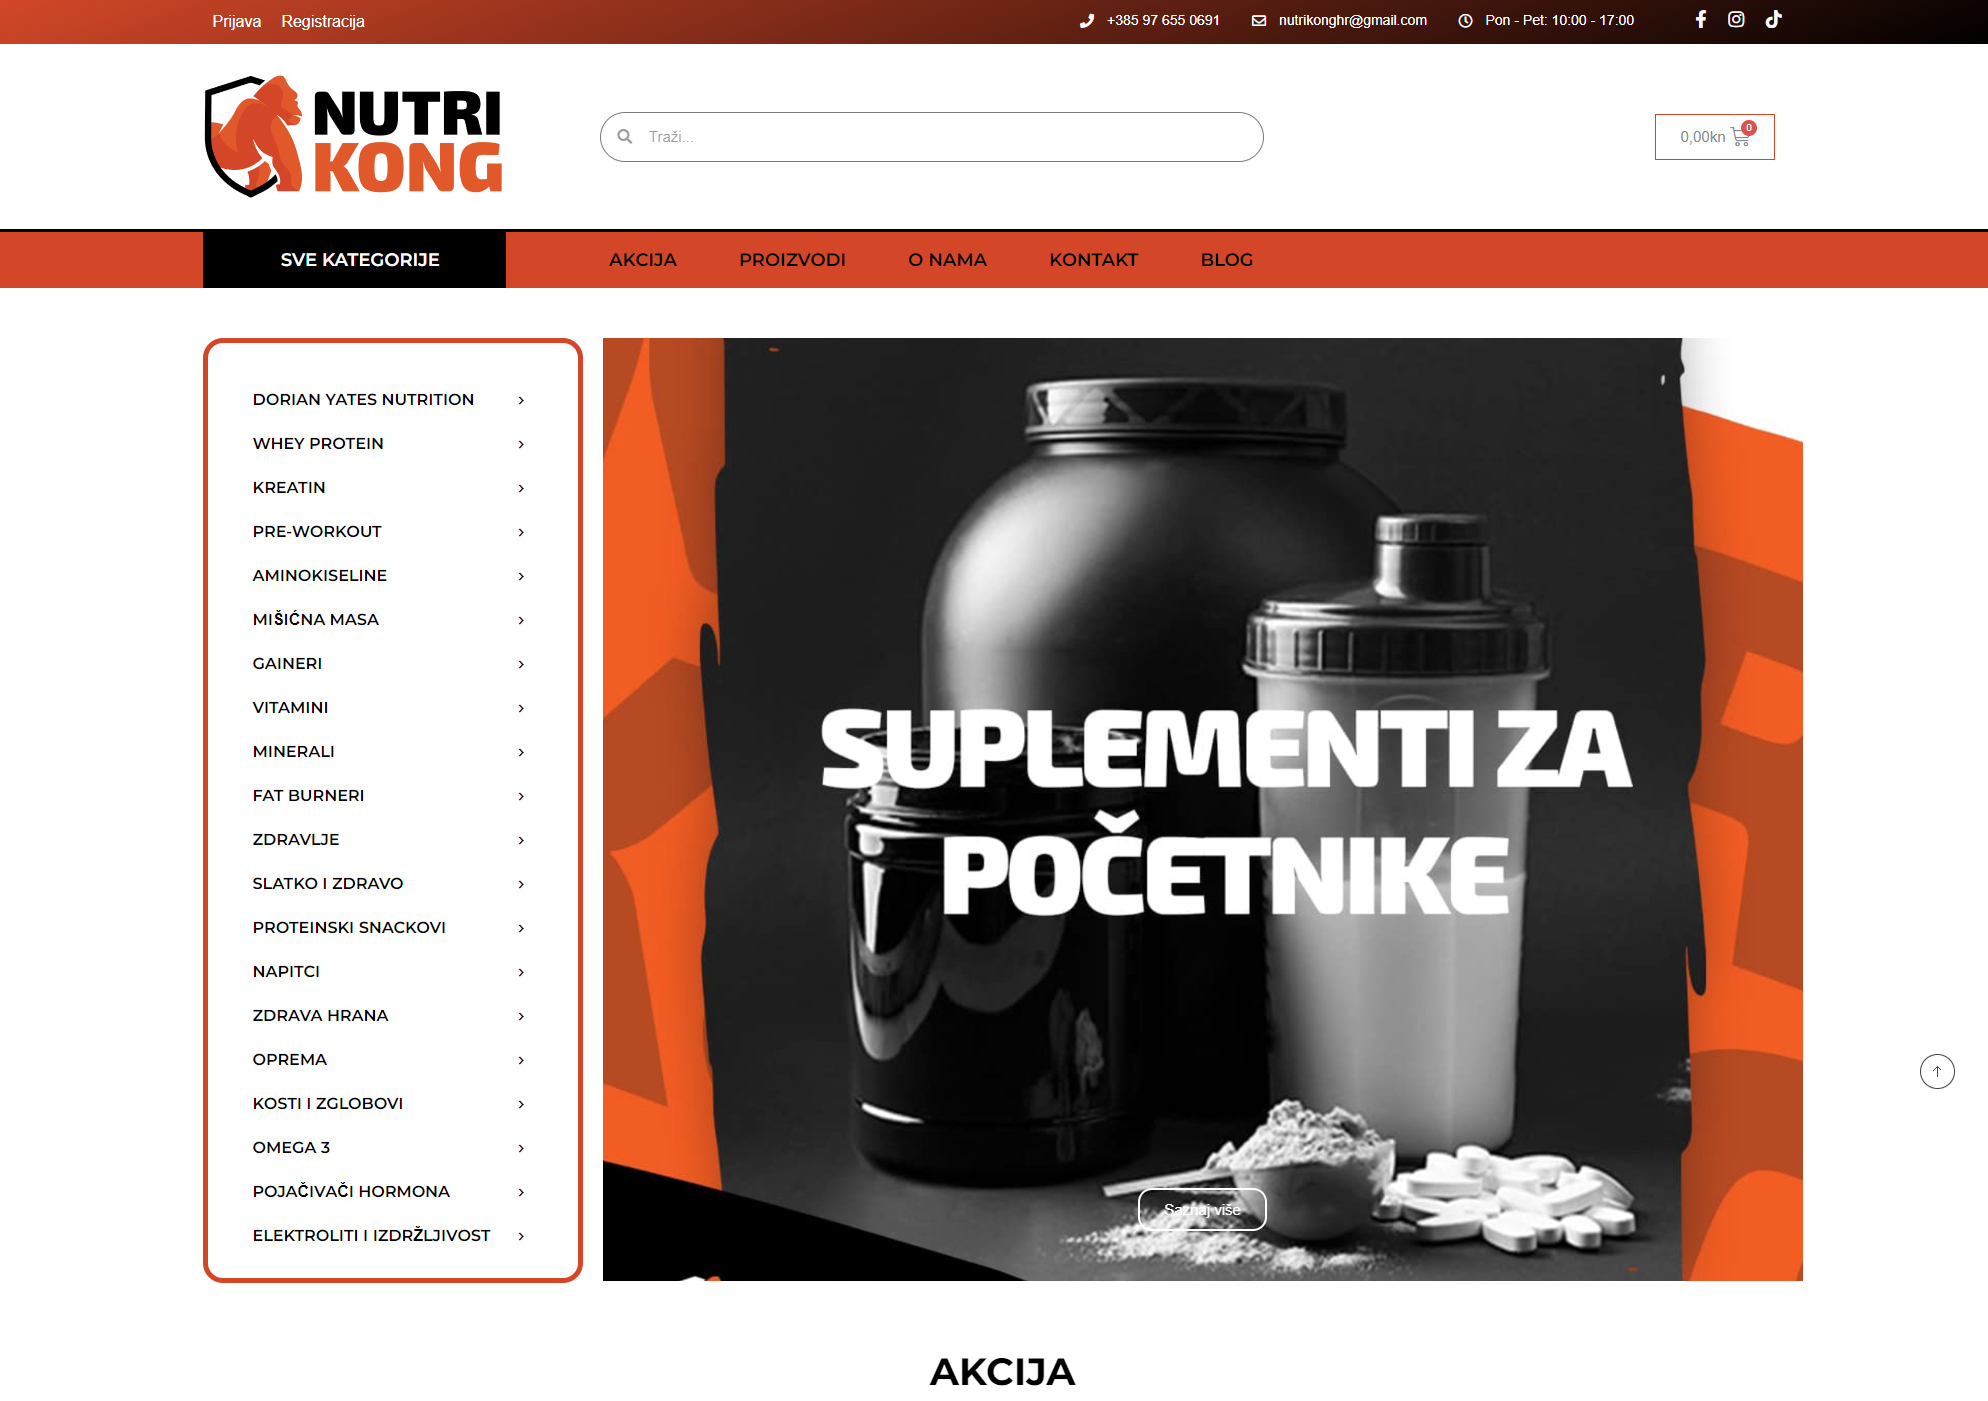The image size is (1988, 1401).
Task: Go to the Blog menu item
Action: coord(1226,260)
